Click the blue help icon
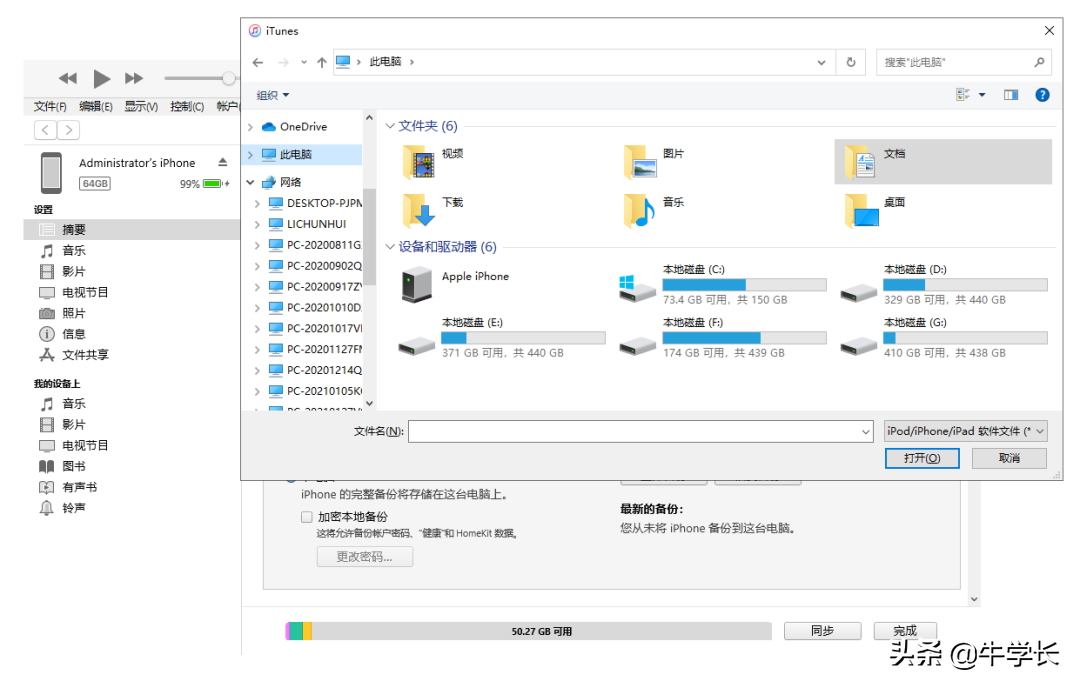 (1042, 95)
